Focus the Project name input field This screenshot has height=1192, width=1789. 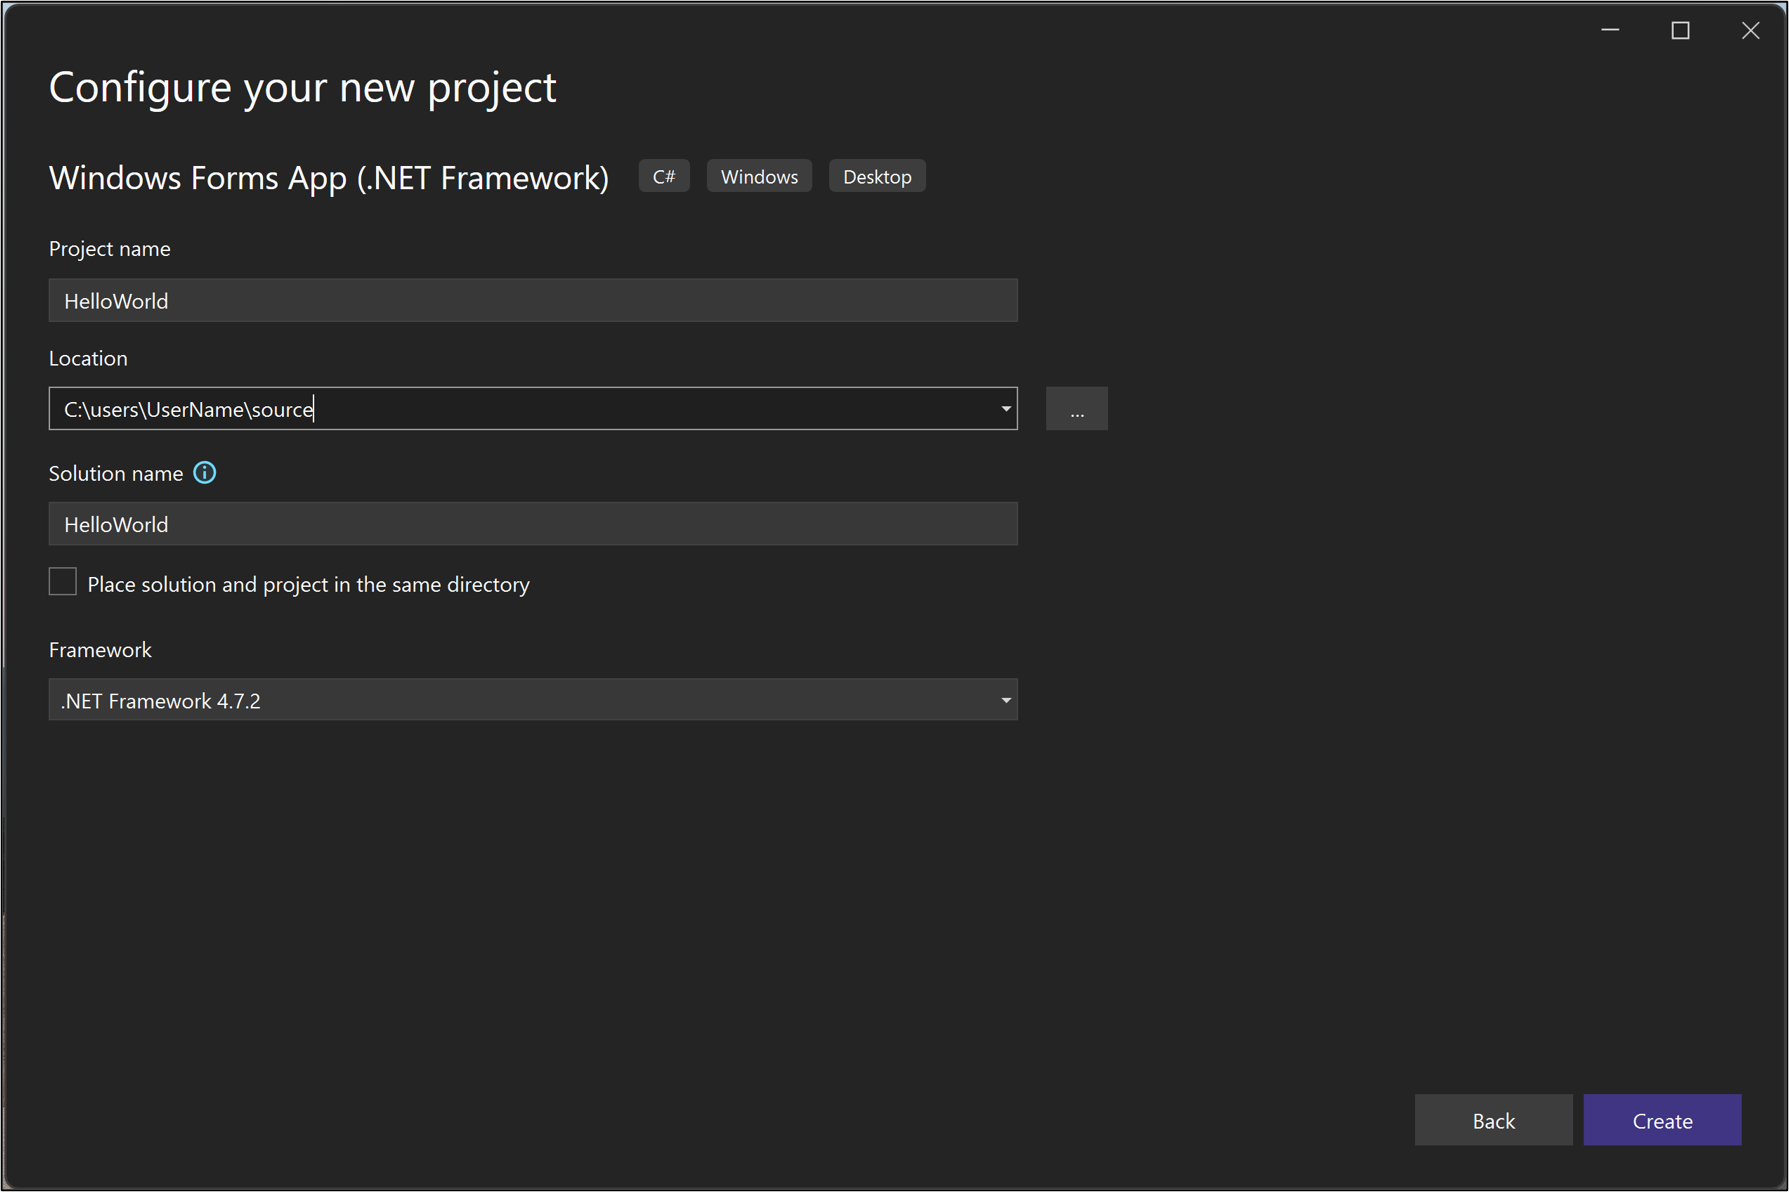coord(533,300)
